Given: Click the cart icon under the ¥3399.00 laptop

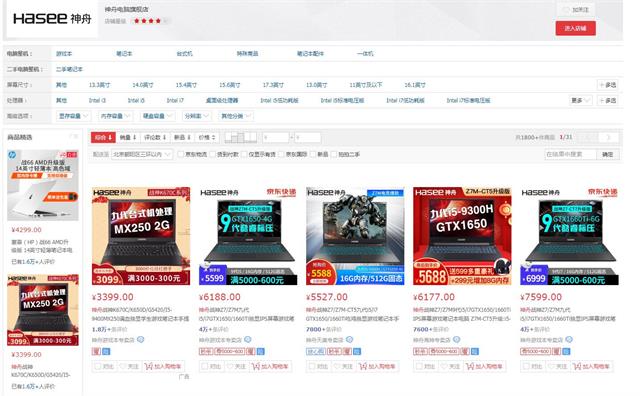Looking at the screenshot, I should pos(149,366).
